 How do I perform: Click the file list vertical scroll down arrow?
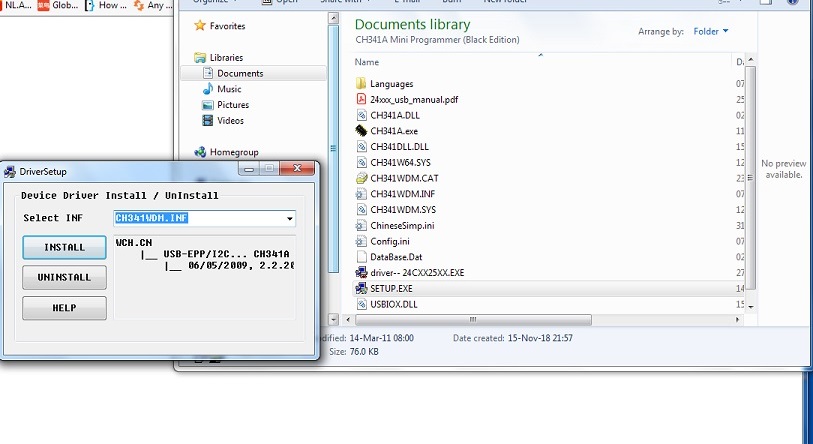[x=750, y=307]
